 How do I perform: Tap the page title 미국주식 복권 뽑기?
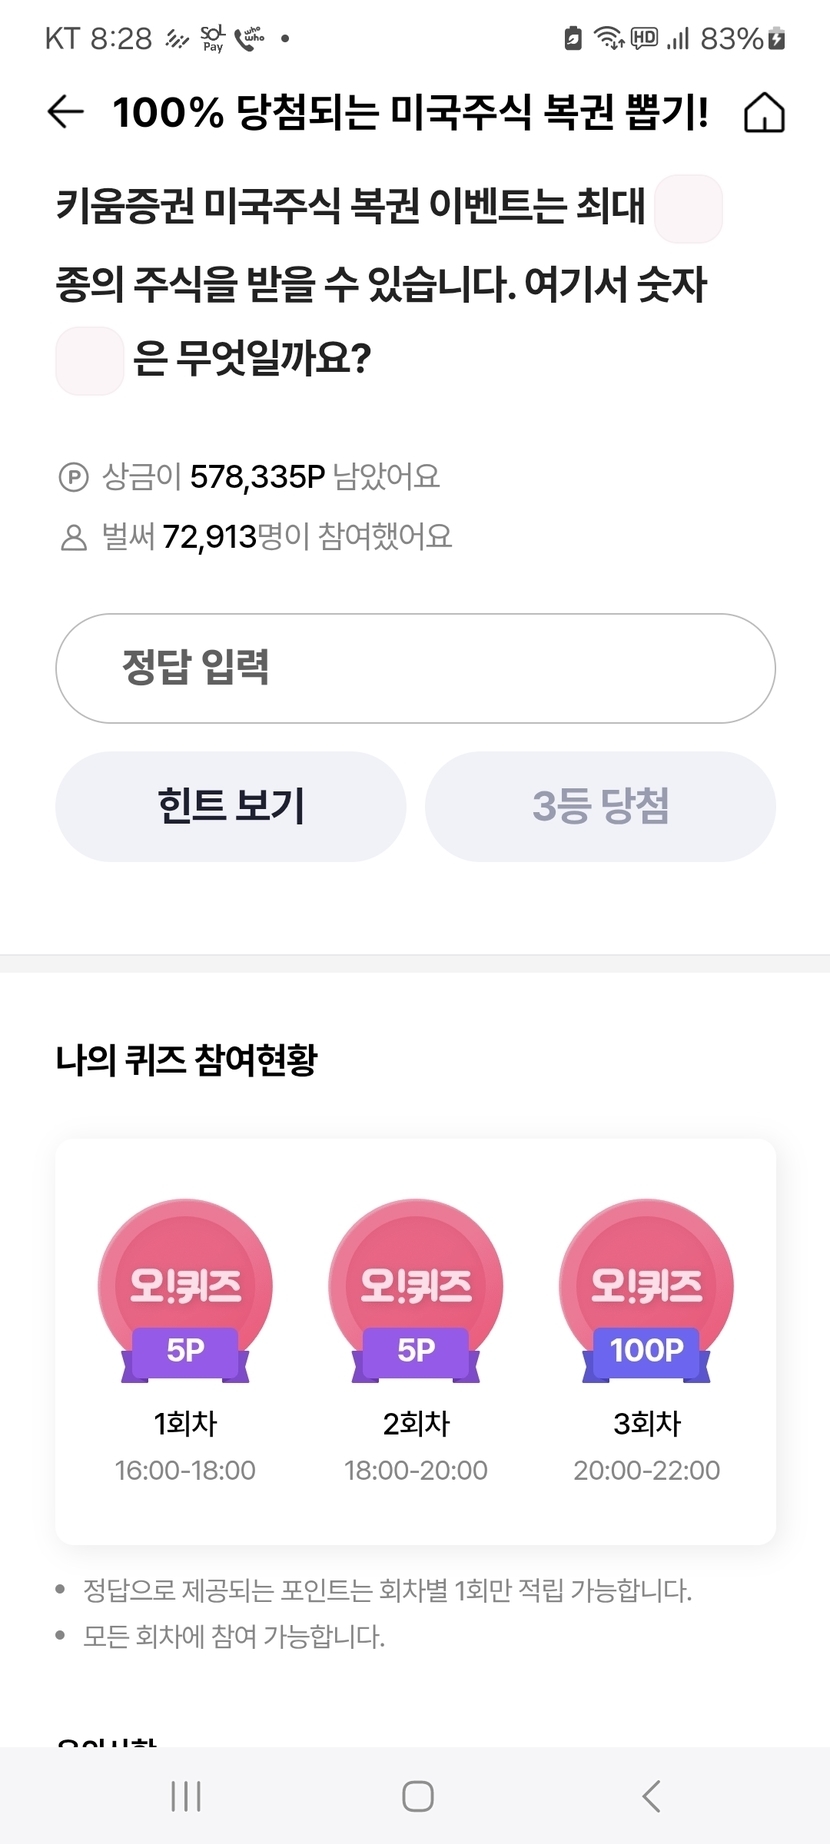(x=411, y=112)
